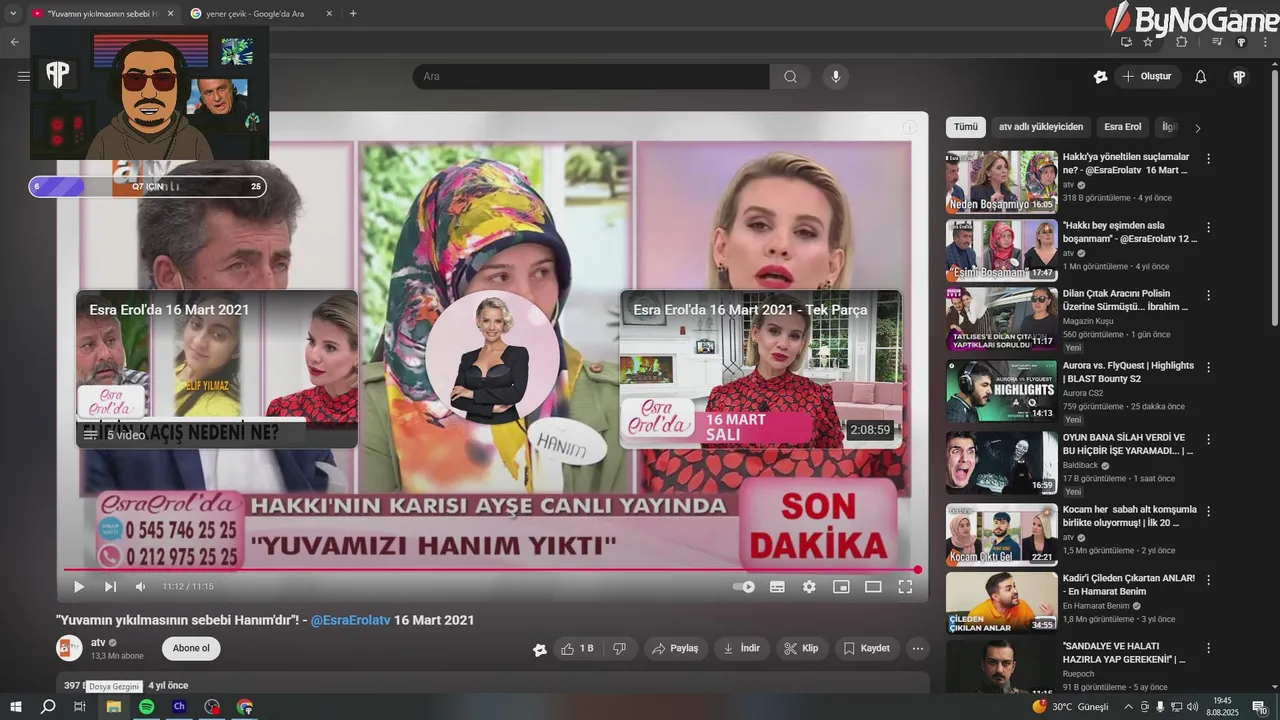Viewport: 1280px width, 720px height.
Task: Bookmark this page with star
Action: pos(1148,42)
